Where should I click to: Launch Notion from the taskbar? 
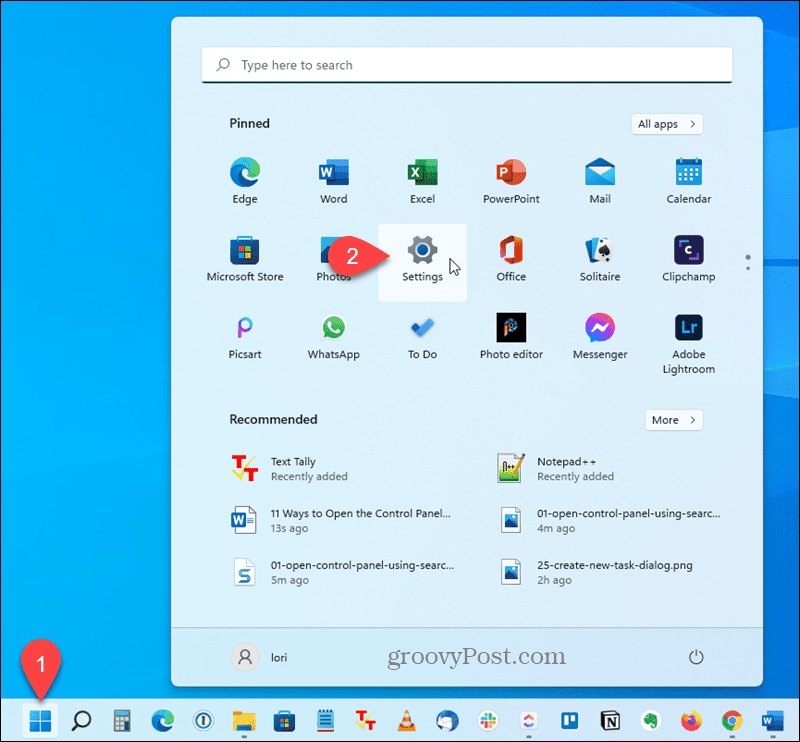pyautogui.click(x=610, y=721)
